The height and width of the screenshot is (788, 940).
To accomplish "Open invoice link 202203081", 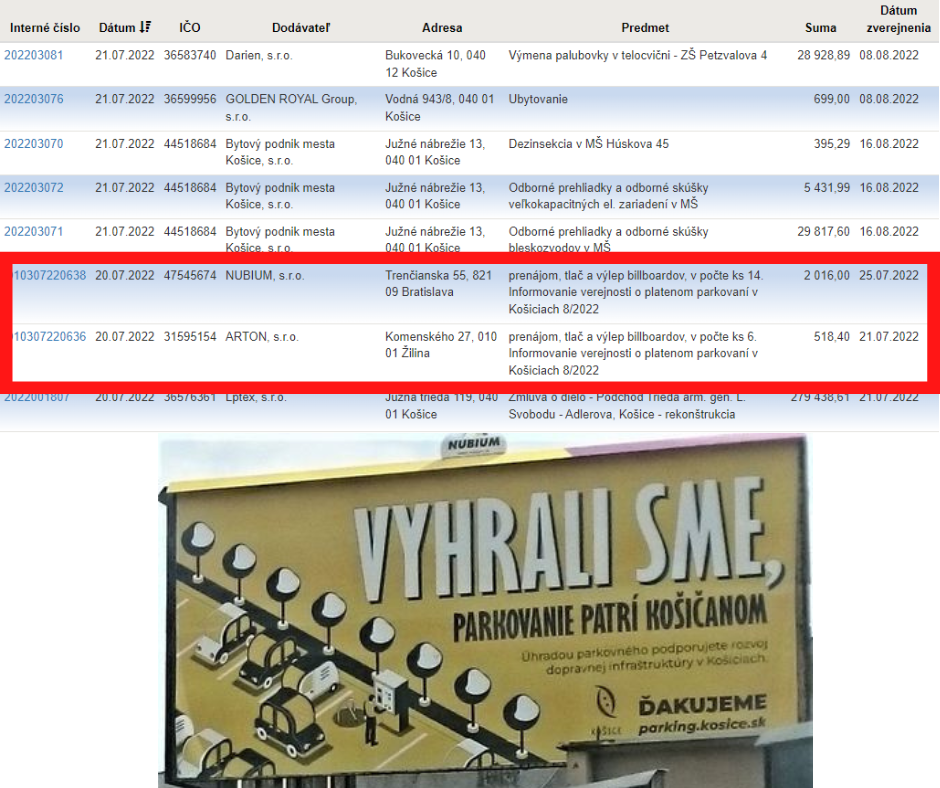I will 34,56.
